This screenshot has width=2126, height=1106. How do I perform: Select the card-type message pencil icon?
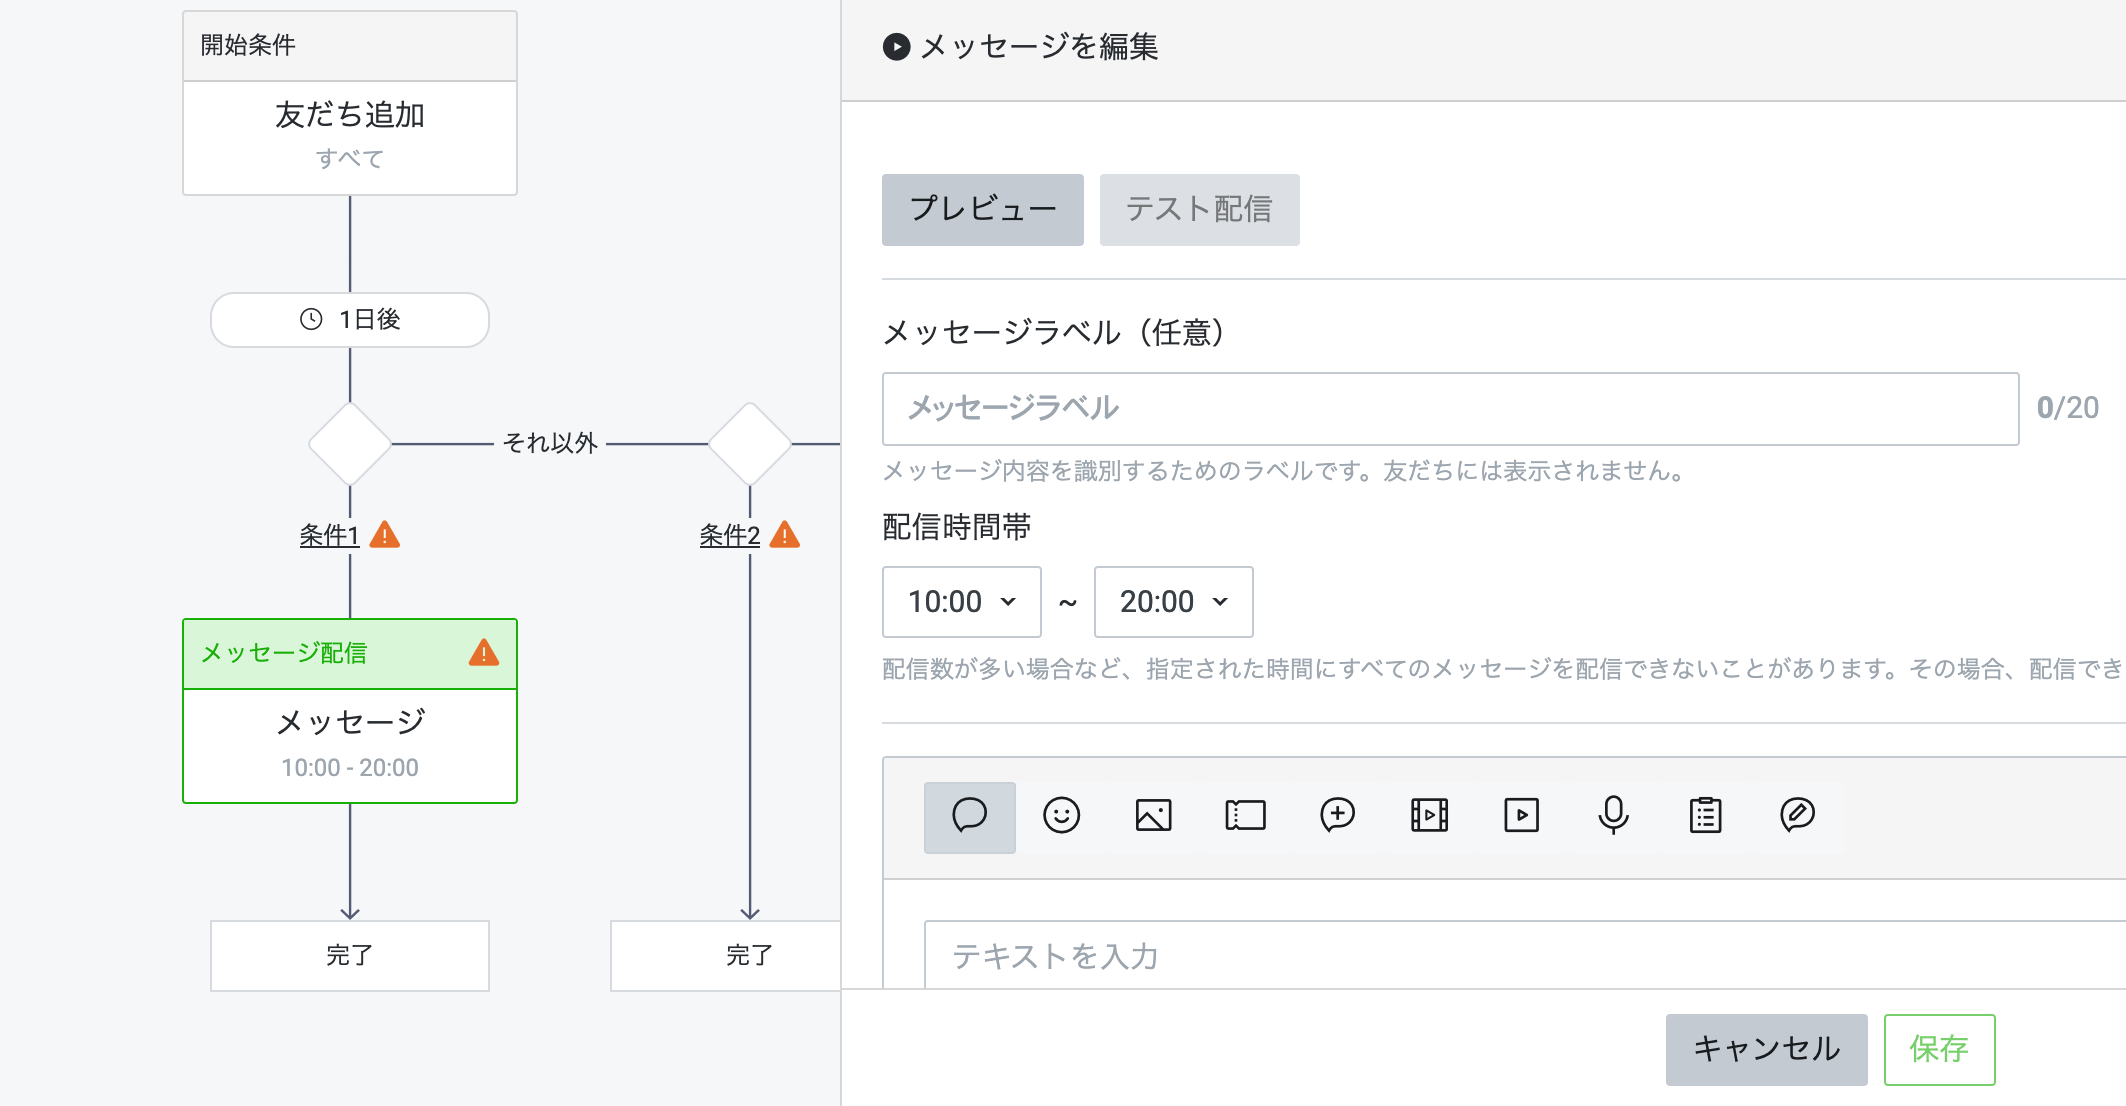coord(1797,816)
